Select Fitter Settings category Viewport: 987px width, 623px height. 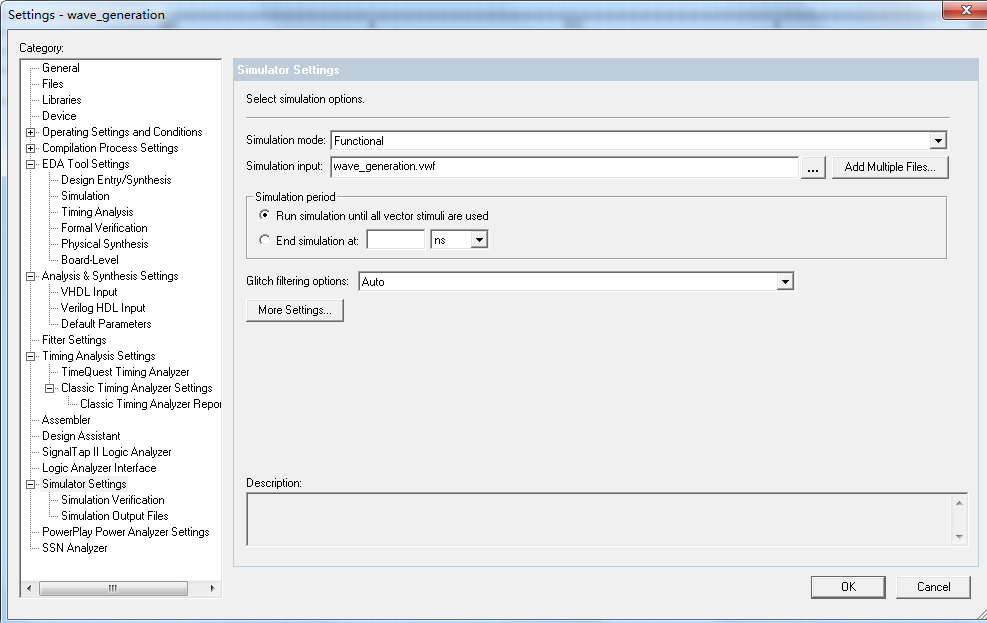[x=74, y=340]
